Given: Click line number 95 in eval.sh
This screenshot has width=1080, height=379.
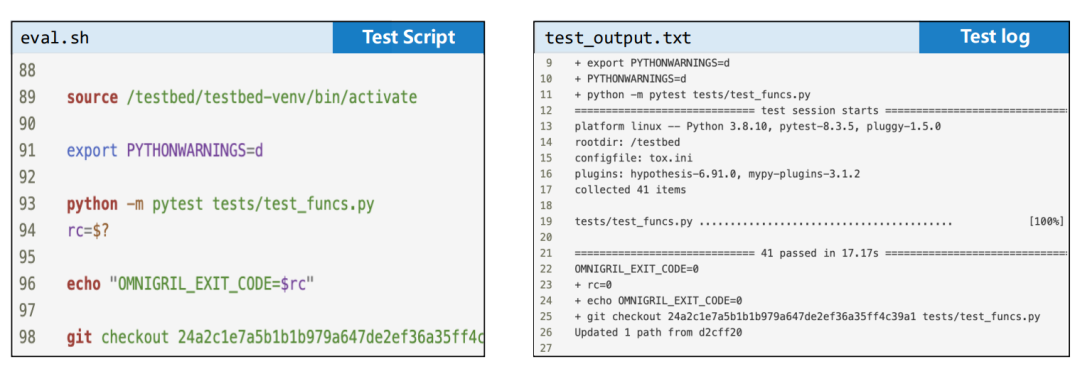Looking at the screenshot, I should point(28,258).
